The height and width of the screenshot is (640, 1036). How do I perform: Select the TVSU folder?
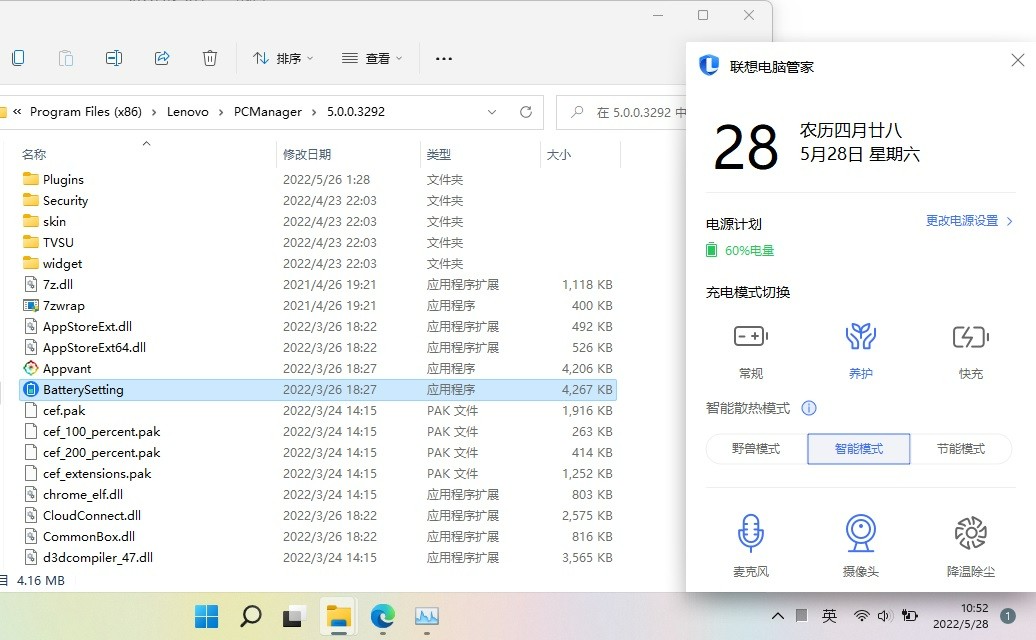point(58,242)
